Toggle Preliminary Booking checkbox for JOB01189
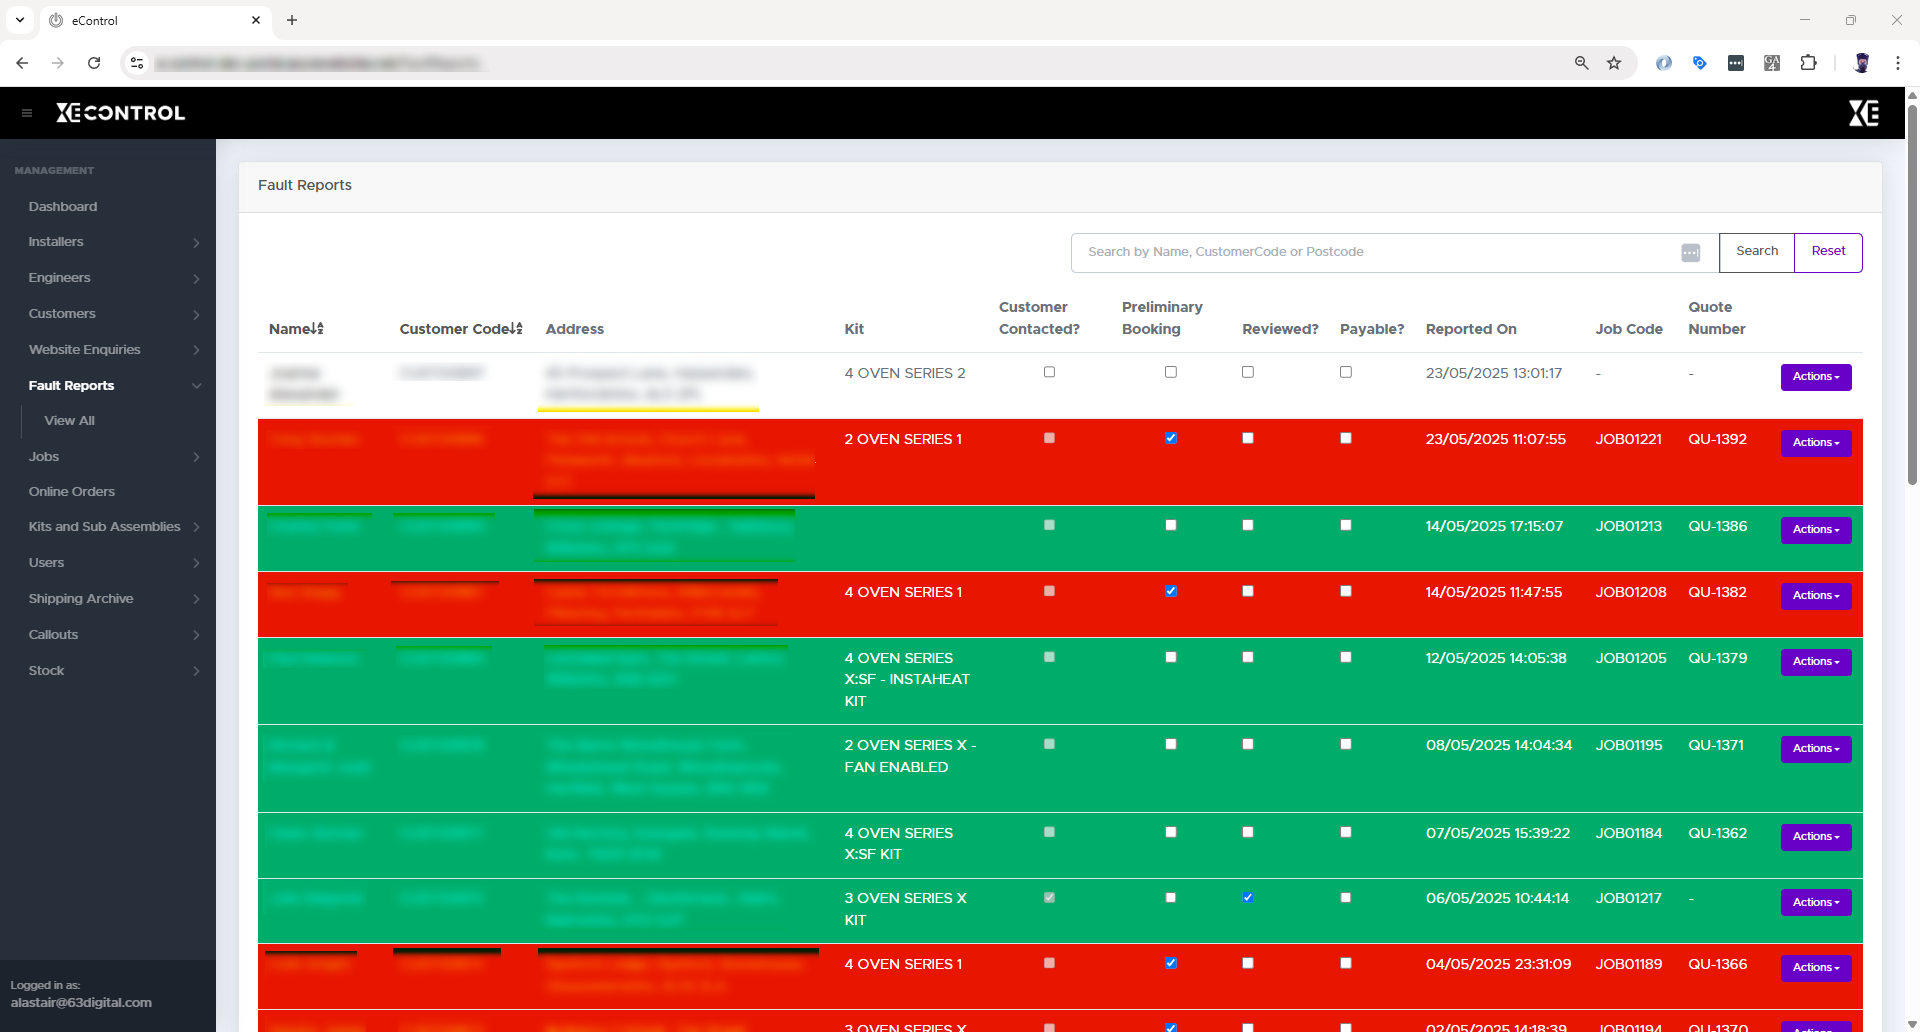The image size is (1920, 1032). (1171, 963)
